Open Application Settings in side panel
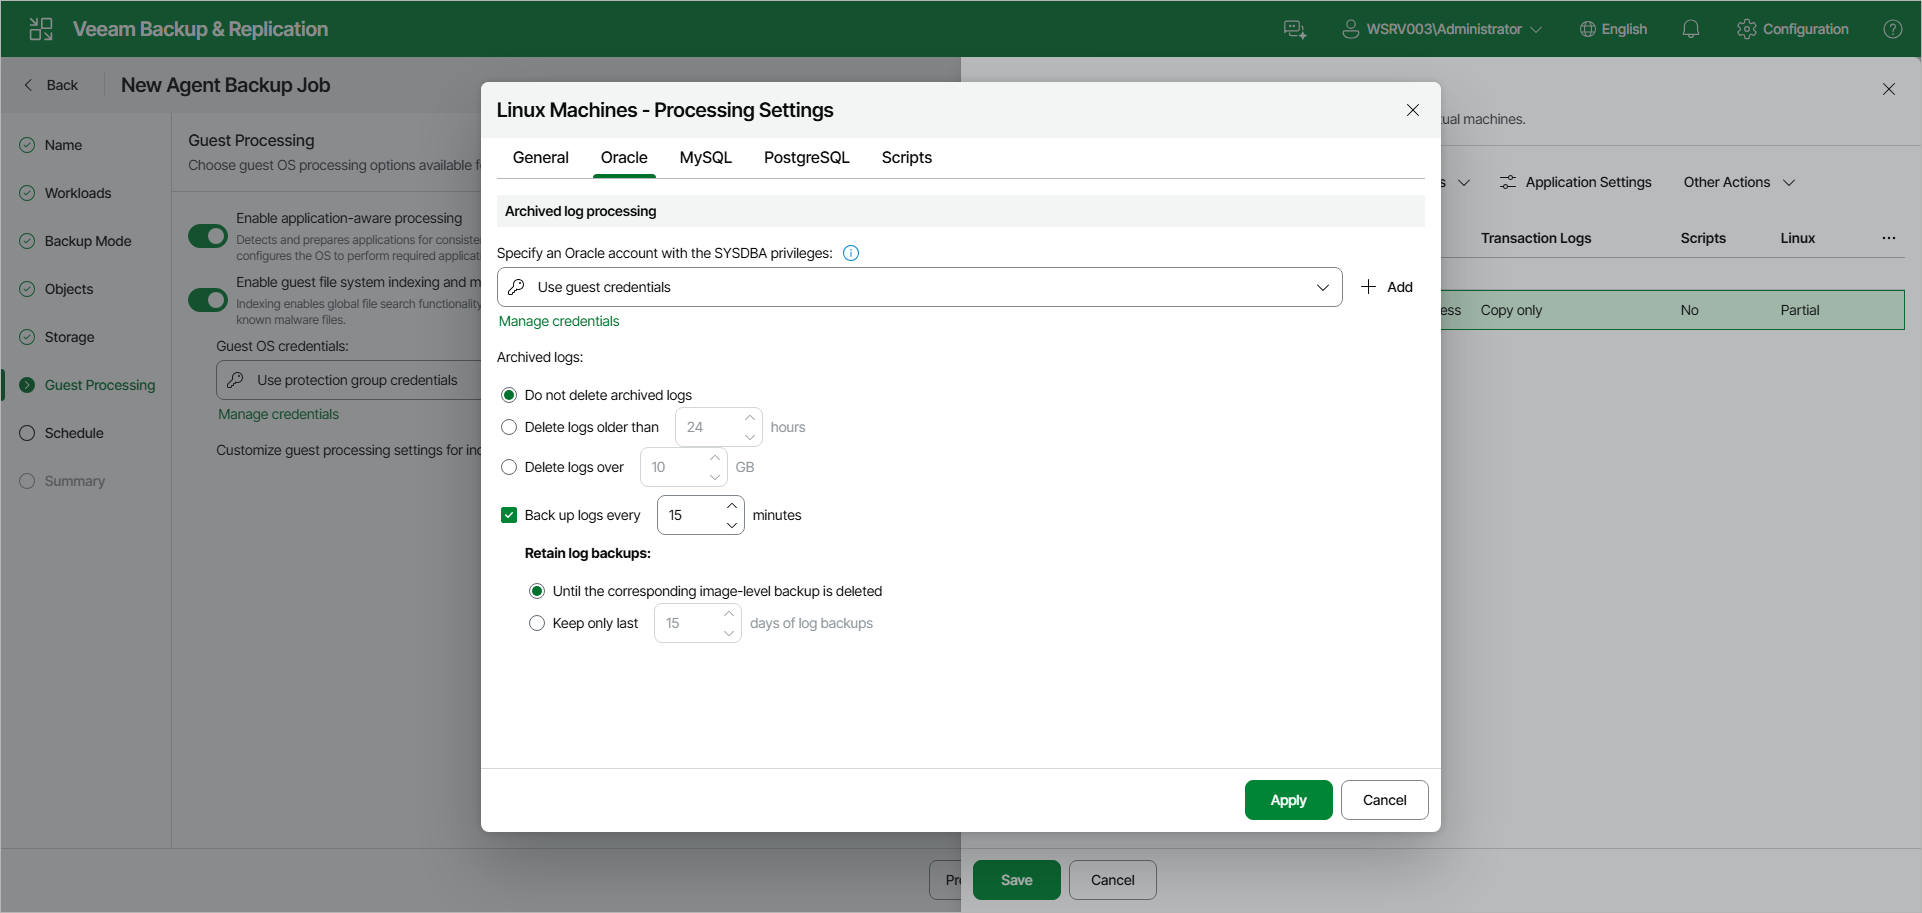 (x=1576, y=182)
